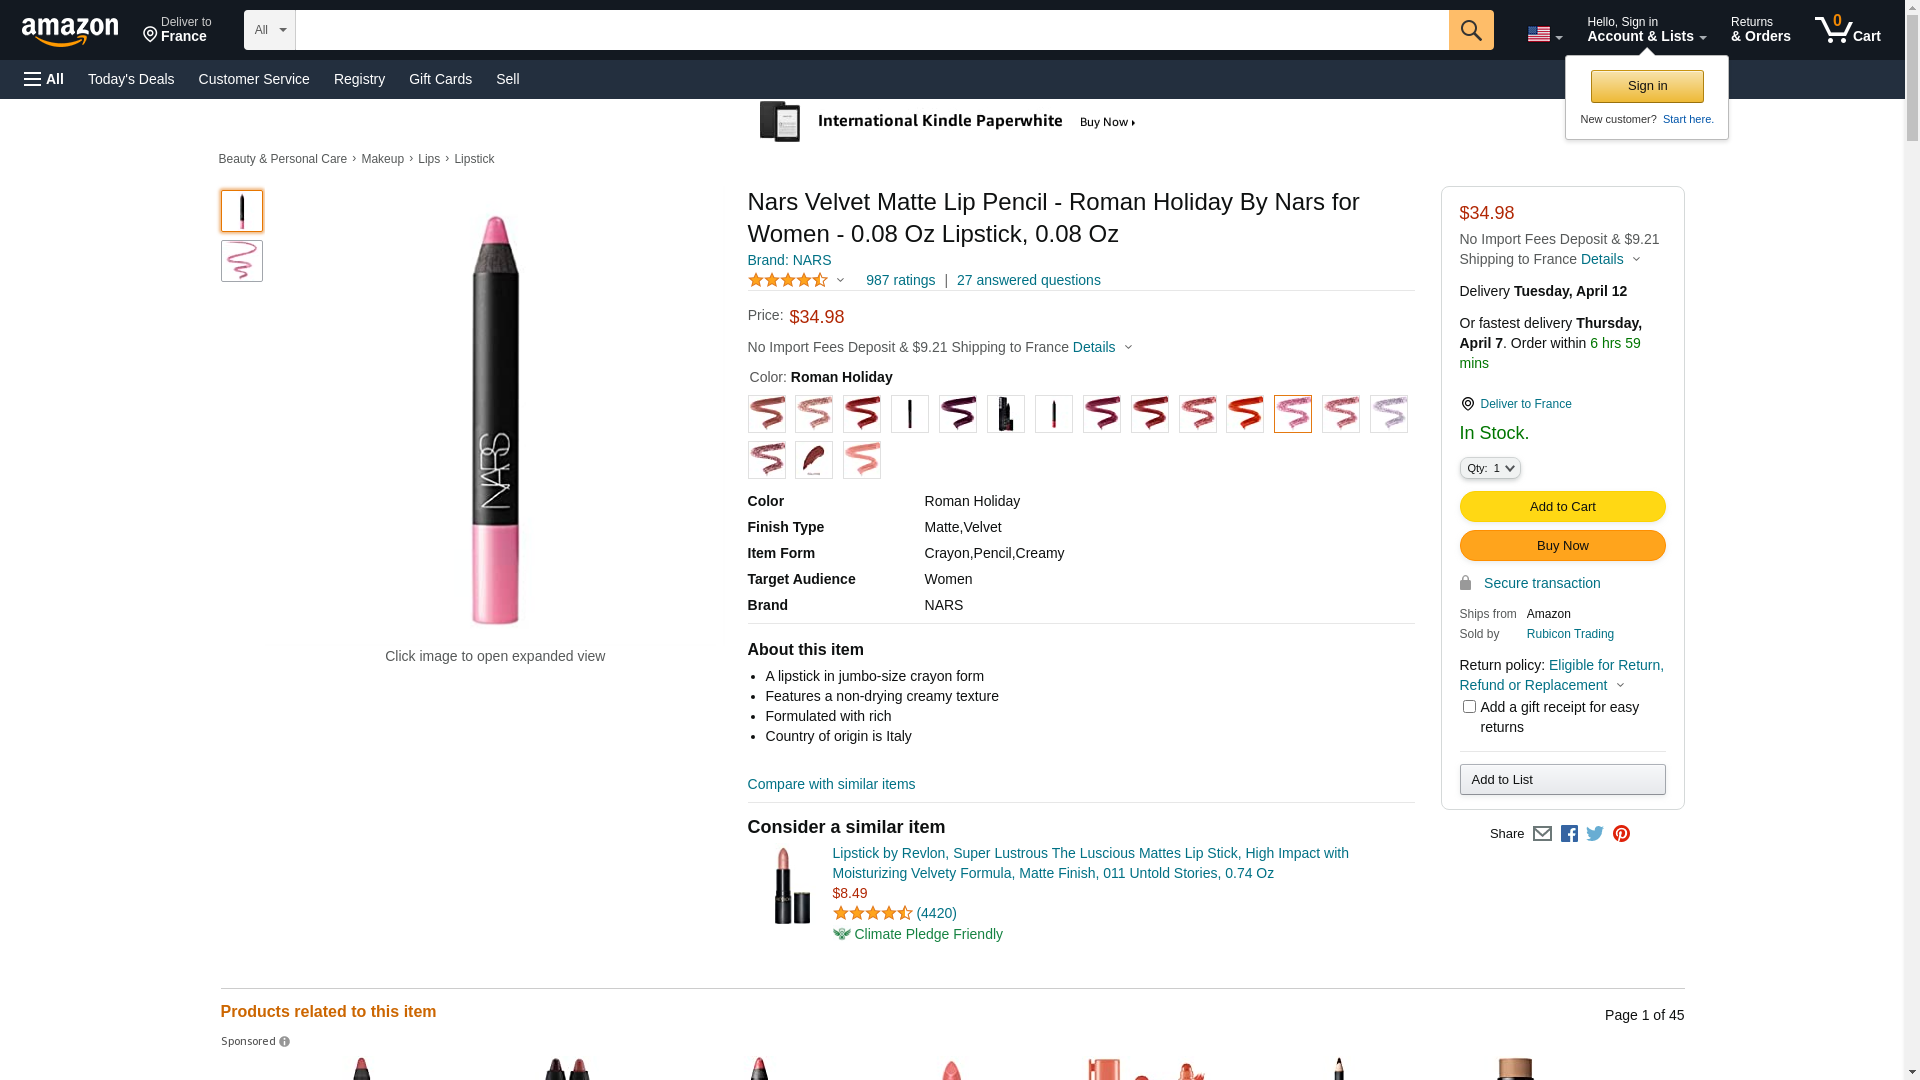
Task: Open the quantity dropdown
Action: (x=1489, y=468)
